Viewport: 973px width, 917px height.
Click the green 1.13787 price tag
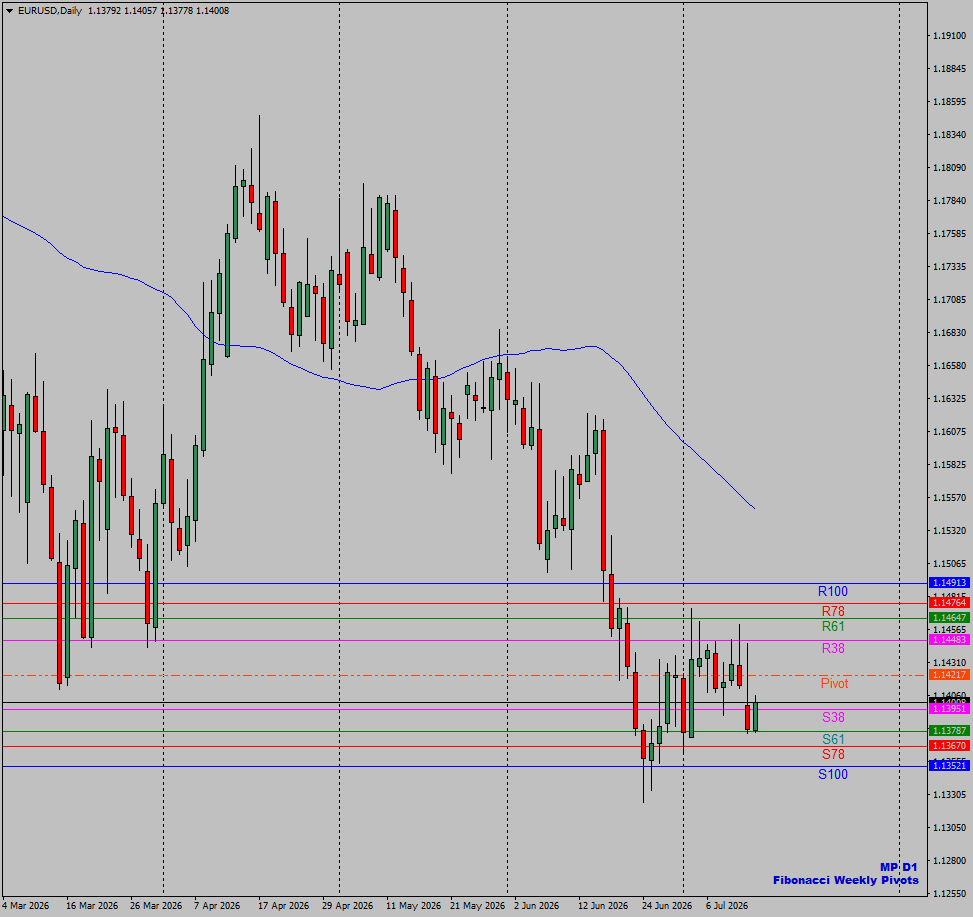pyautogui.click(x=949, y=730)
